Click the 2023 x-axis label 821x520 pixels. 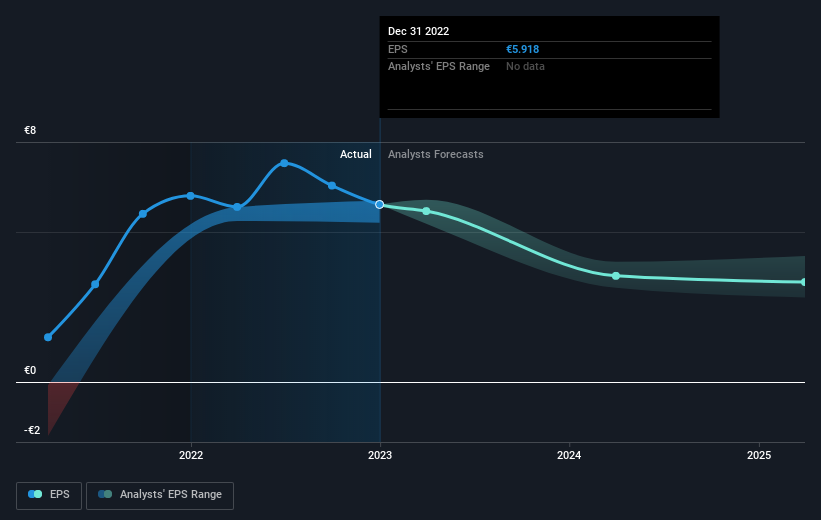380,455
